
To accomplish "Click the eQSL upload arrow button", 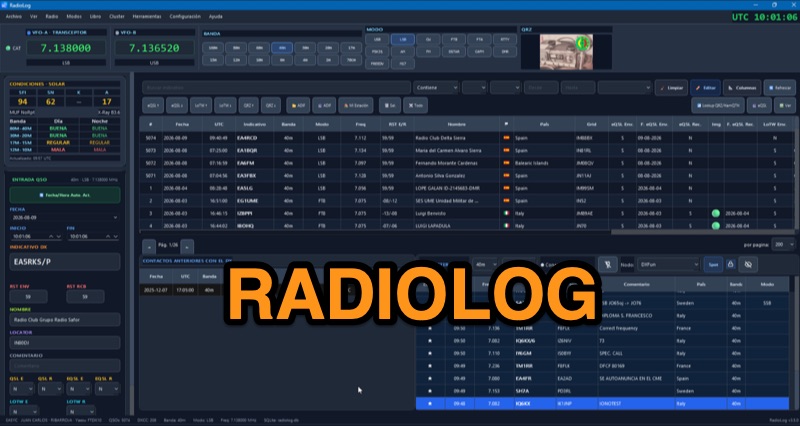I will 153,106.
